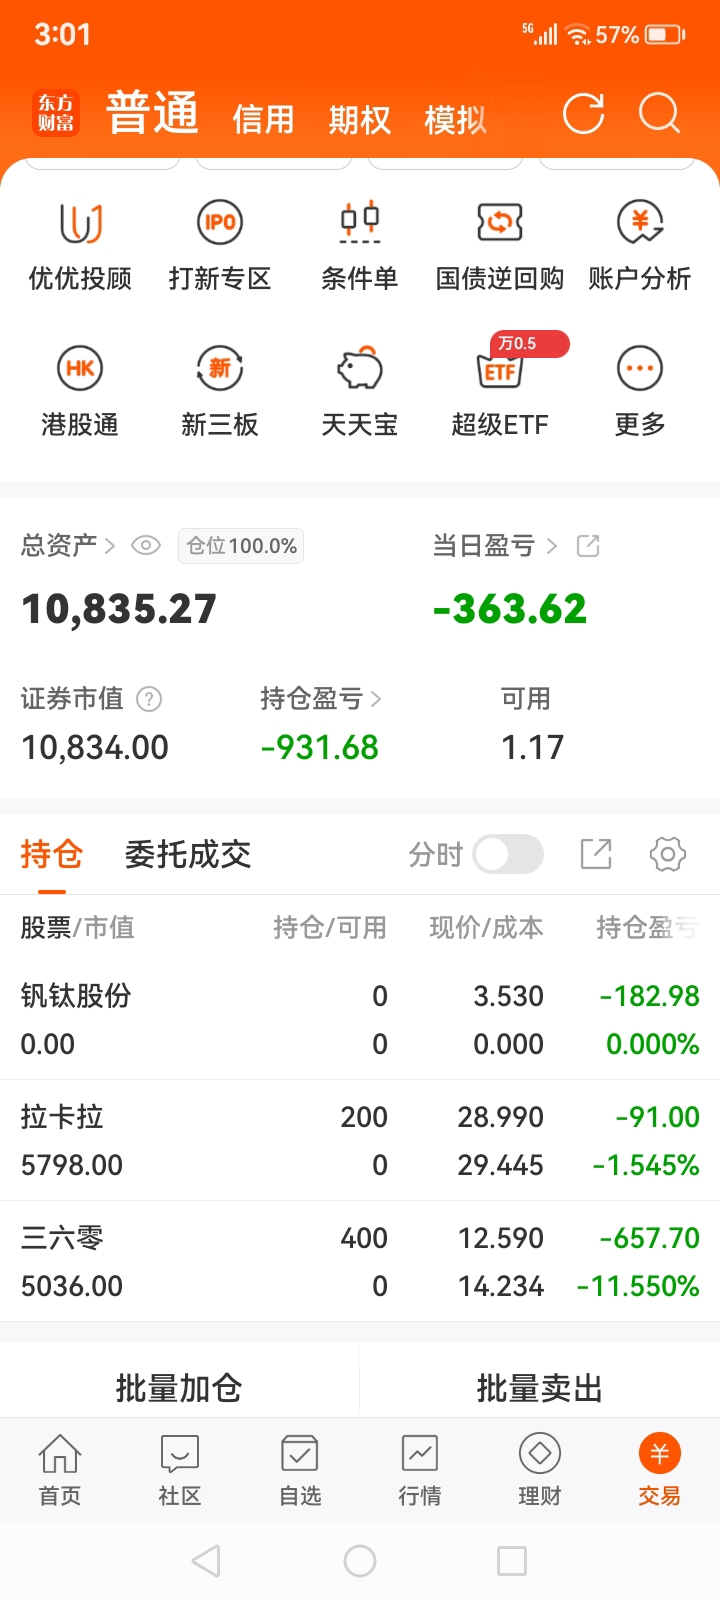Open the search magnifier icon

[x=660, y=113]
